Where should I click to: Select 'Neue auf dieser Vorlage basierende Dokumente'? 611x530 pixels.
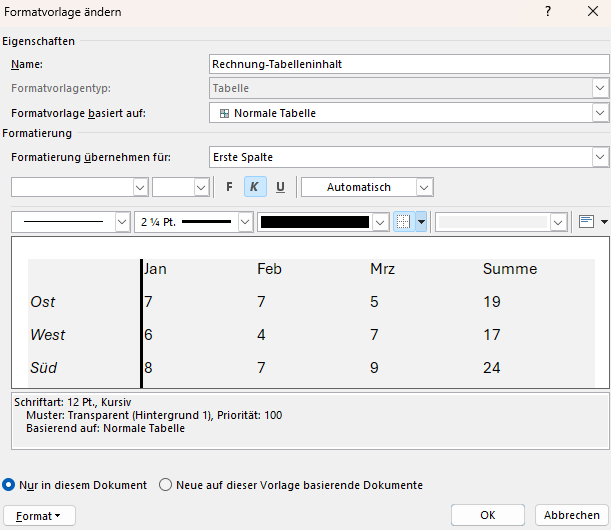tap(166, 485)
